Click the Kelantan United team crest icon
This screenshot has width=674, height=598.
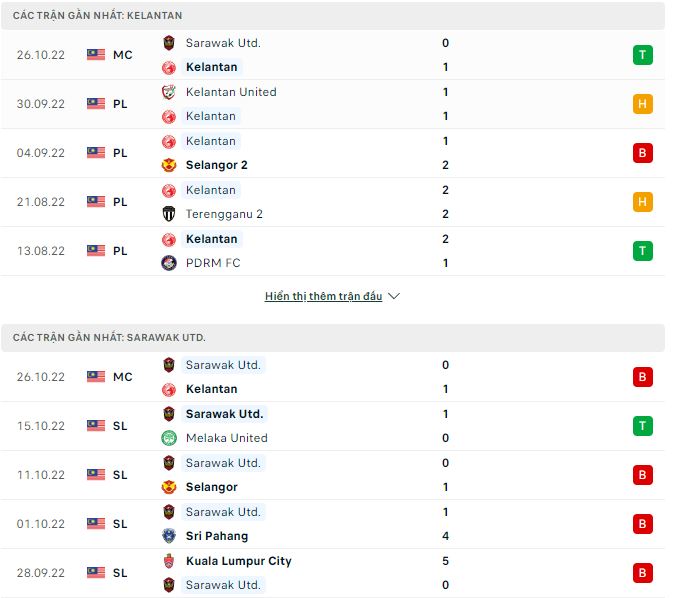[x=168, y=92]
